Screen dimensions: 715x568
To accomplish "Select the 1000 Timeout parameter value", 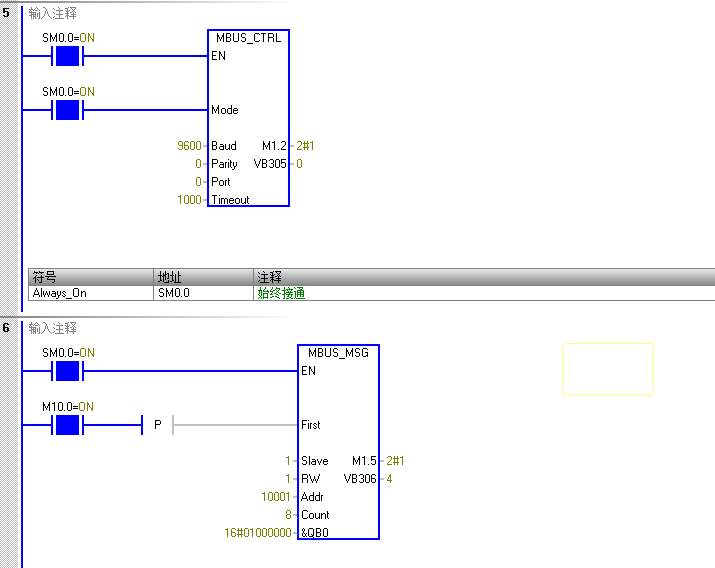I will click(x=190, y=200).
